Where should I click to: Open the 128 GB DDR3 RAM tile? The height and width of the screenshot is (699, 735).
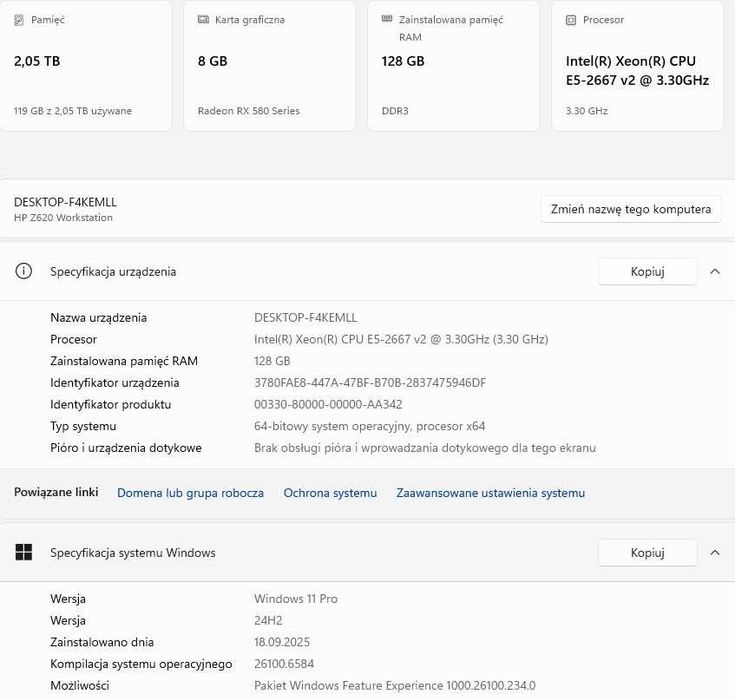tap(453, 66)
